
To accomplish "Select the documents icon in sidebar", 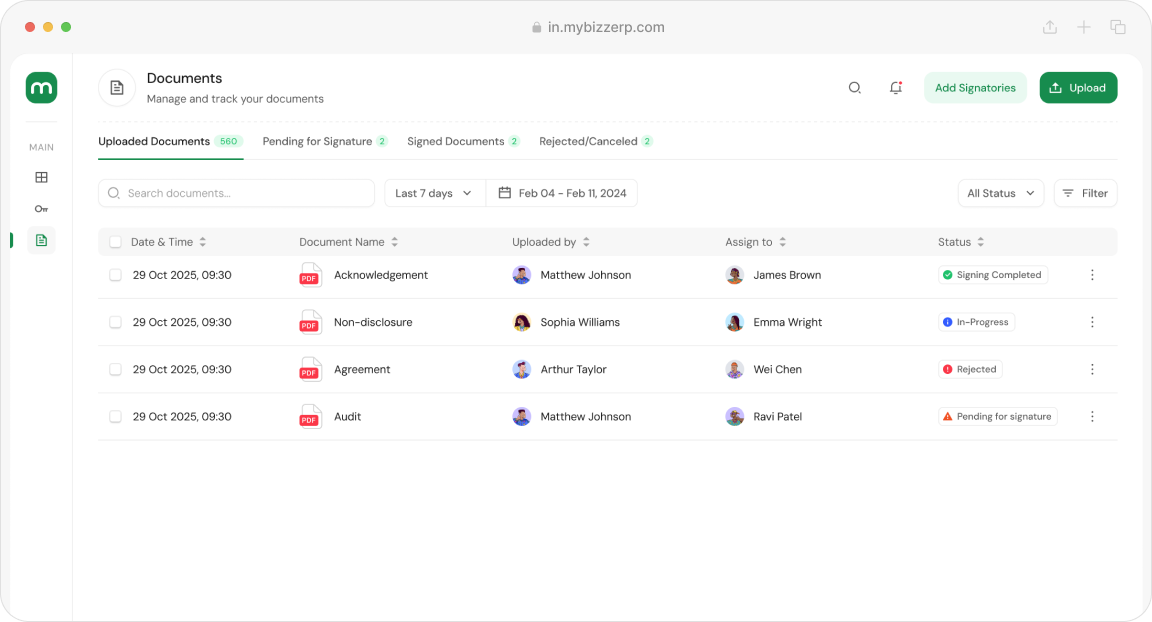I will [x=41, y=240].
